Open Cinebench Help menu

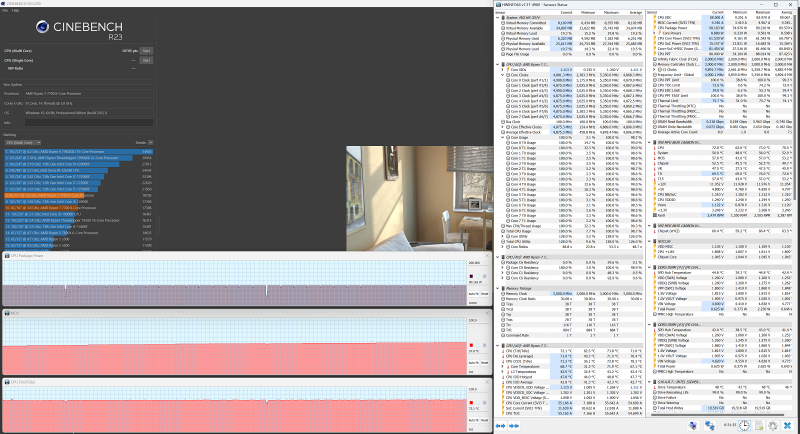coord(15,10)
